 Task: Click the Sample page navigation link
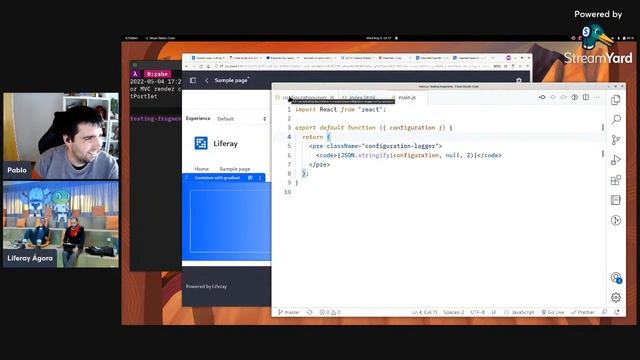tap(235, 169)
